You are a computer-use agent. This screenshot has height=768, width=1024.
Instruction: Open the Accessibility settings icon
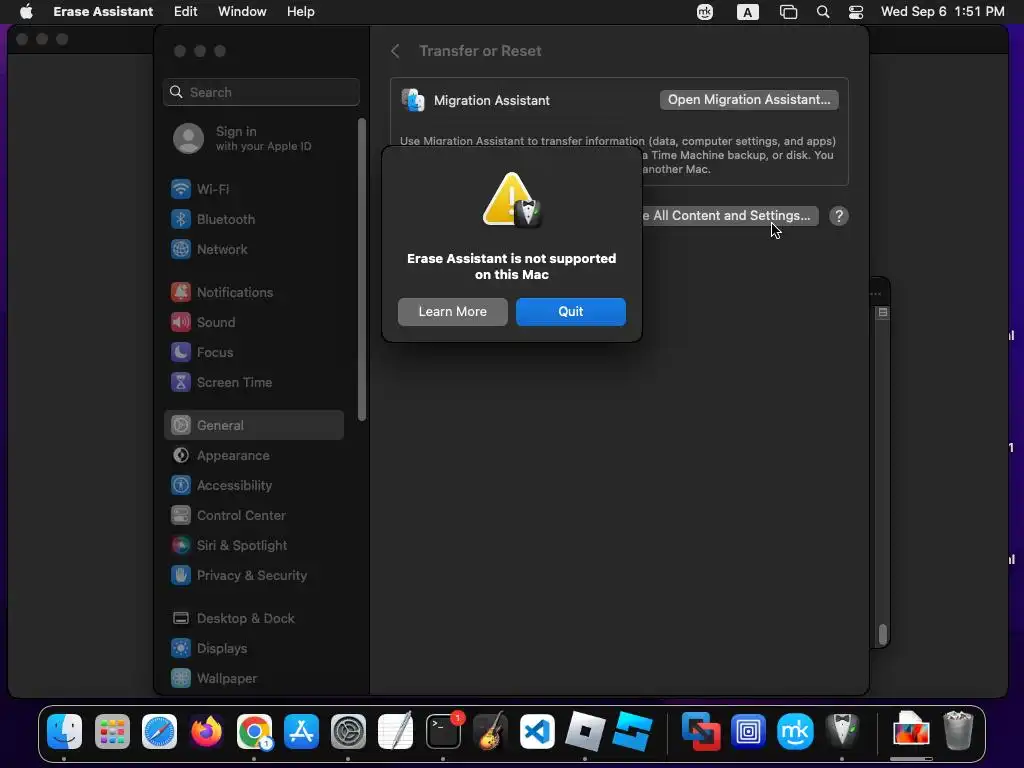tap(181, 486)
